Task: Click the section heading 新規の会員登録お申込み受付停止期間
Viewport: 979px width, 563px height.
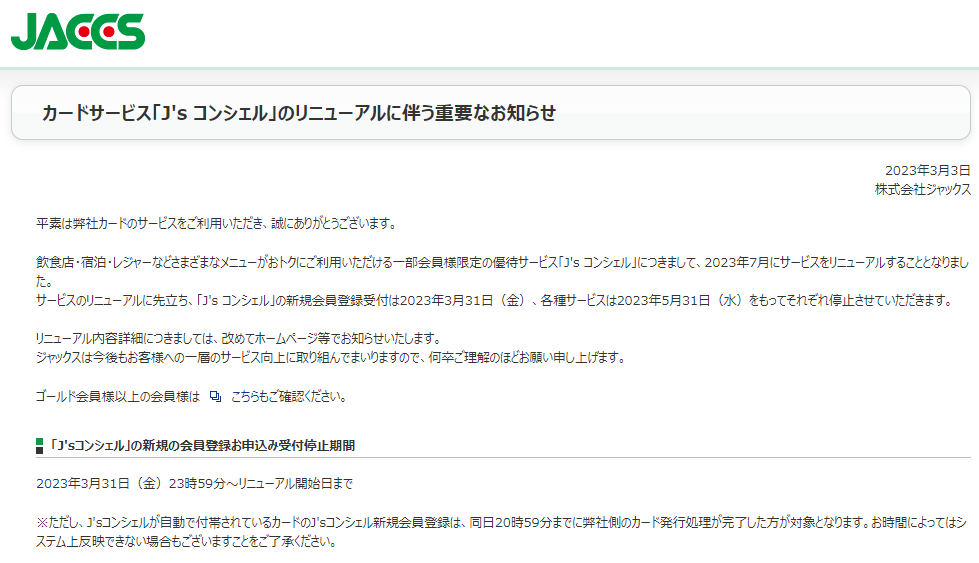Action: (202, 445)
